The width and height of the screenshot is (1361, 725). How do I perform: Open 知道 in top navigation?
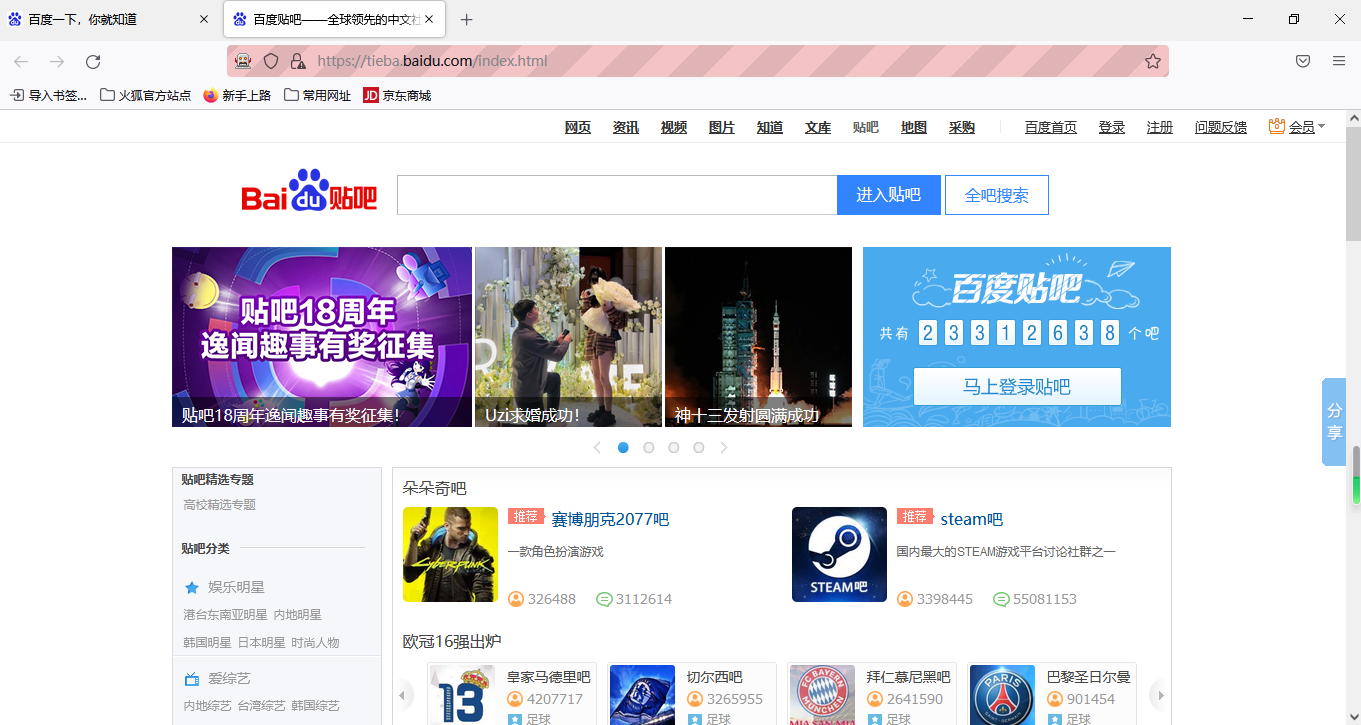click(770, 127)
